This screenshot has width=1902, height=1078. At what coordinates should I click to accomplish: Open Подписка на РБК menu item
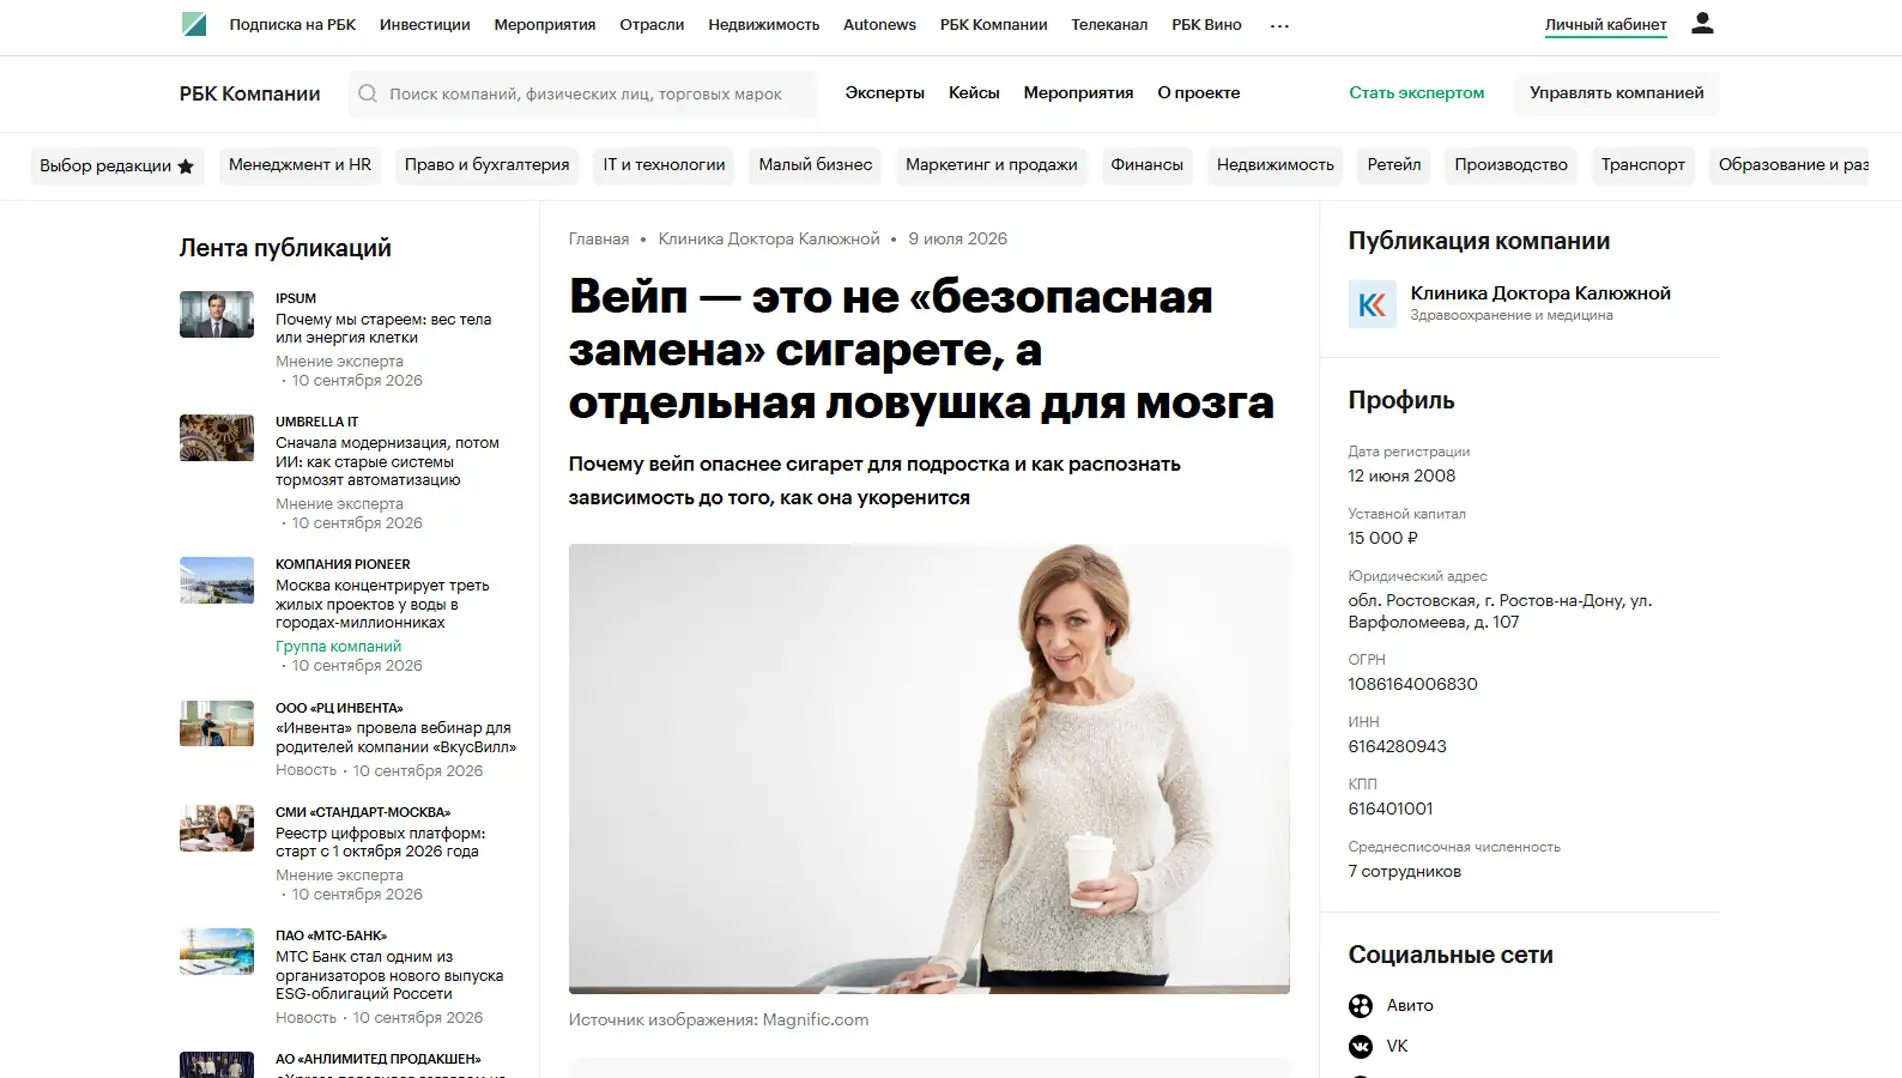292,25
